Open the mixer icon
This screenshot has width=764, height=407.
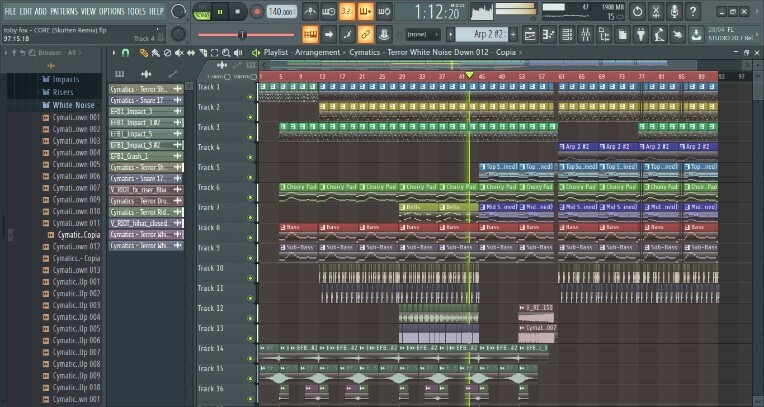tap(586, 34)
